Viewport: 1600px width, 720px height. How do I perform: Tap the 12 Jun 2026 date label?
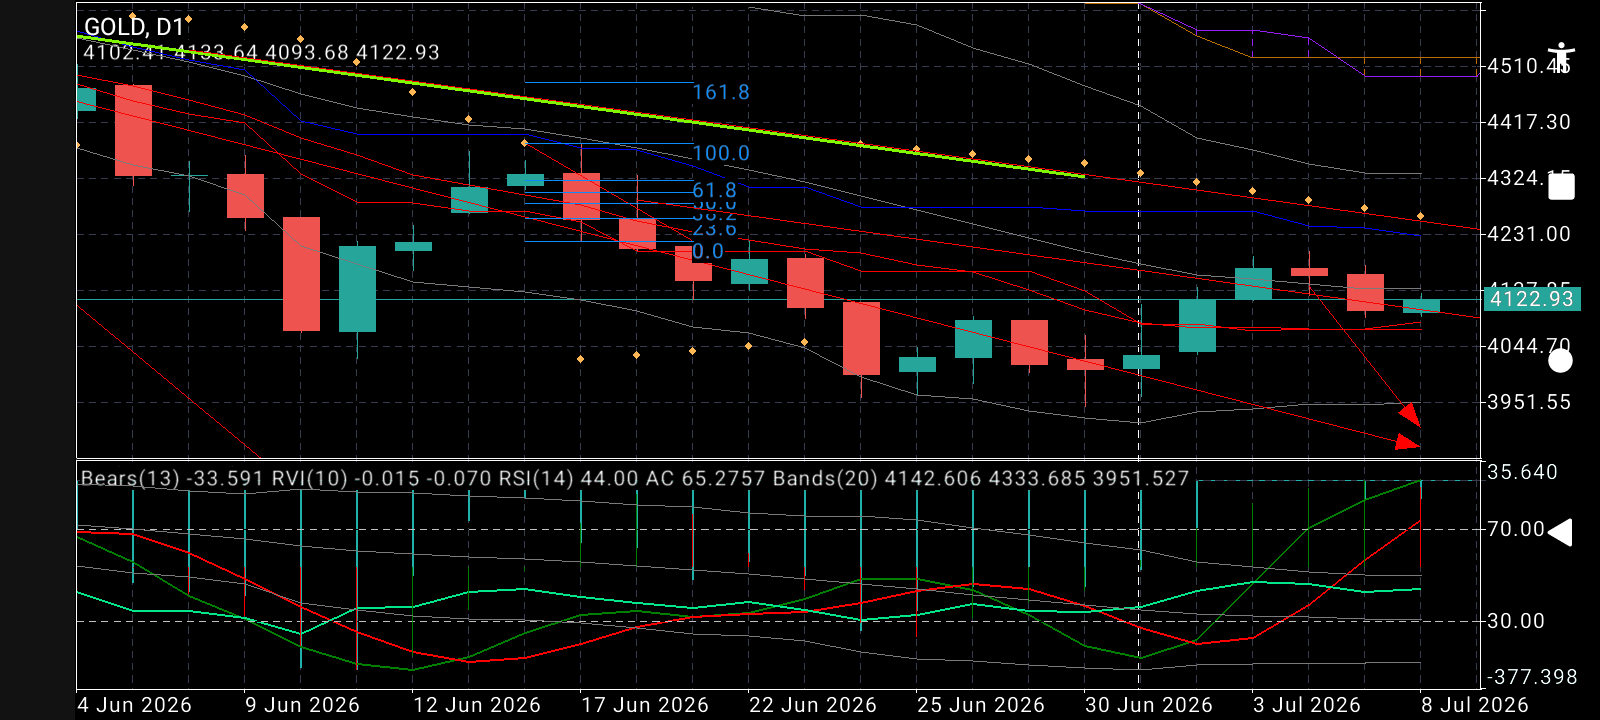477,705
